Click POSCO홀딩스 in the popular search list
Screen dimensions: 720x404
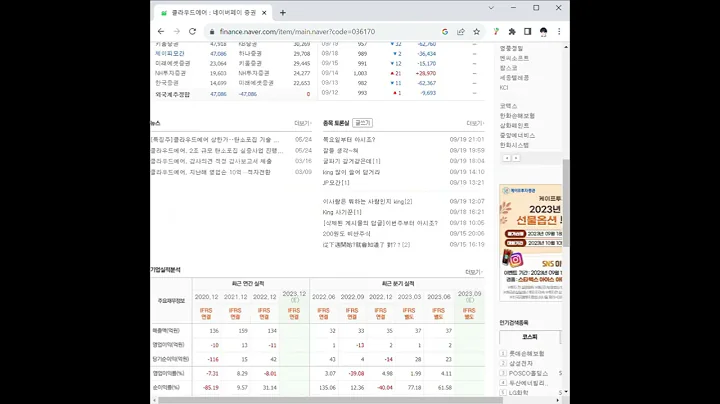click(528, 373)
